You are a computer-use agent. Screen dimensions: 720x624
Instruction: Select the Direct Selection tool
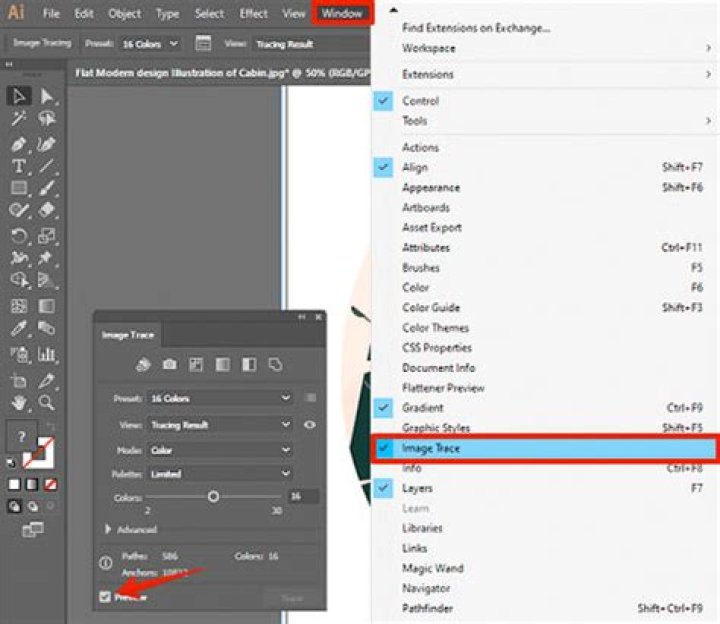coord(46,96)
